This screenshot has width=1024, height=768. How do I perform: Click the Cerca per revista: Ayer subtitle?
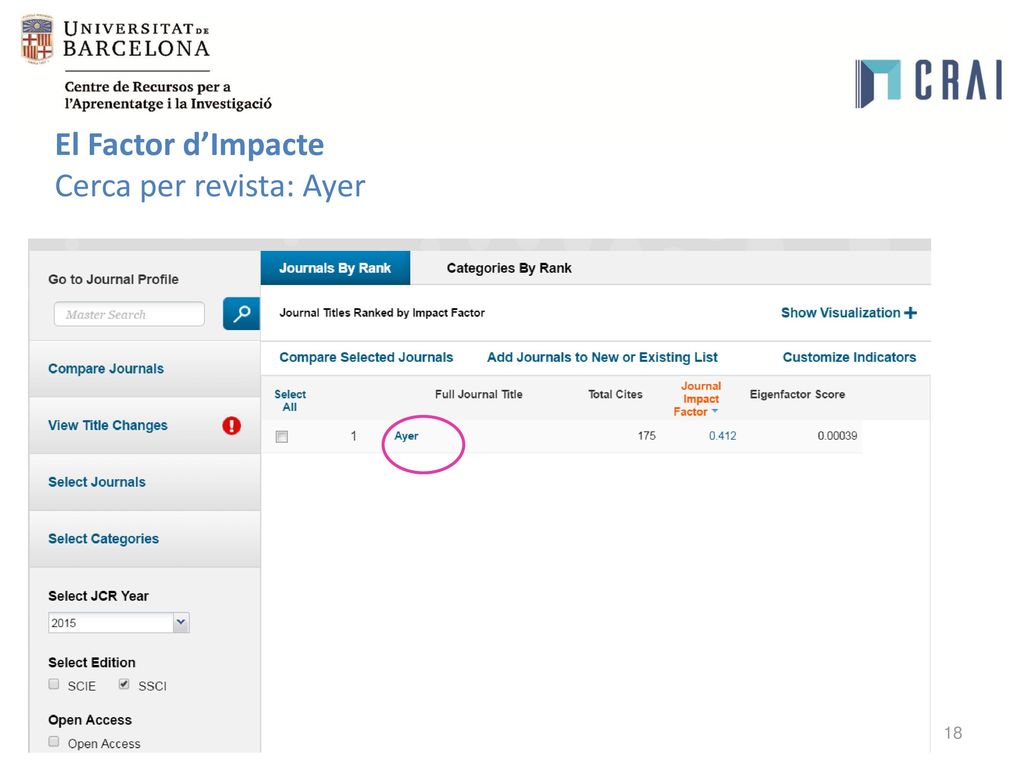click(210, 186)
